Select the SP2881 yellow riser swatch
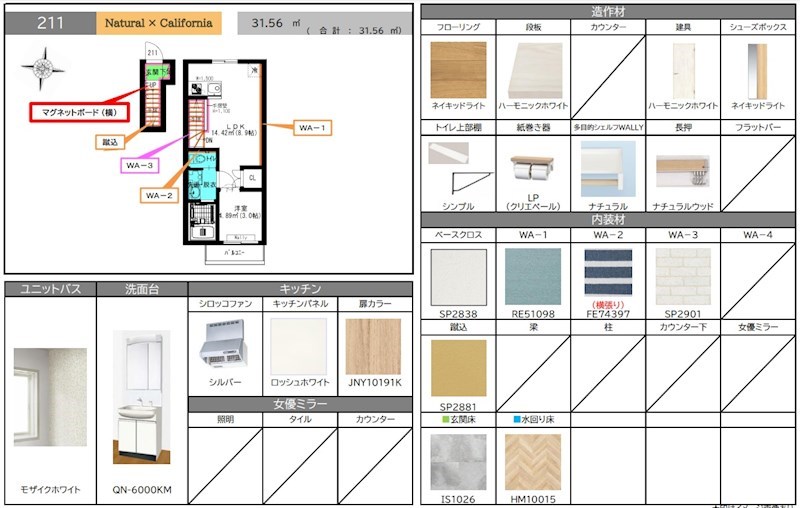This screenshot has height=508, width=800. click(458, 368)
